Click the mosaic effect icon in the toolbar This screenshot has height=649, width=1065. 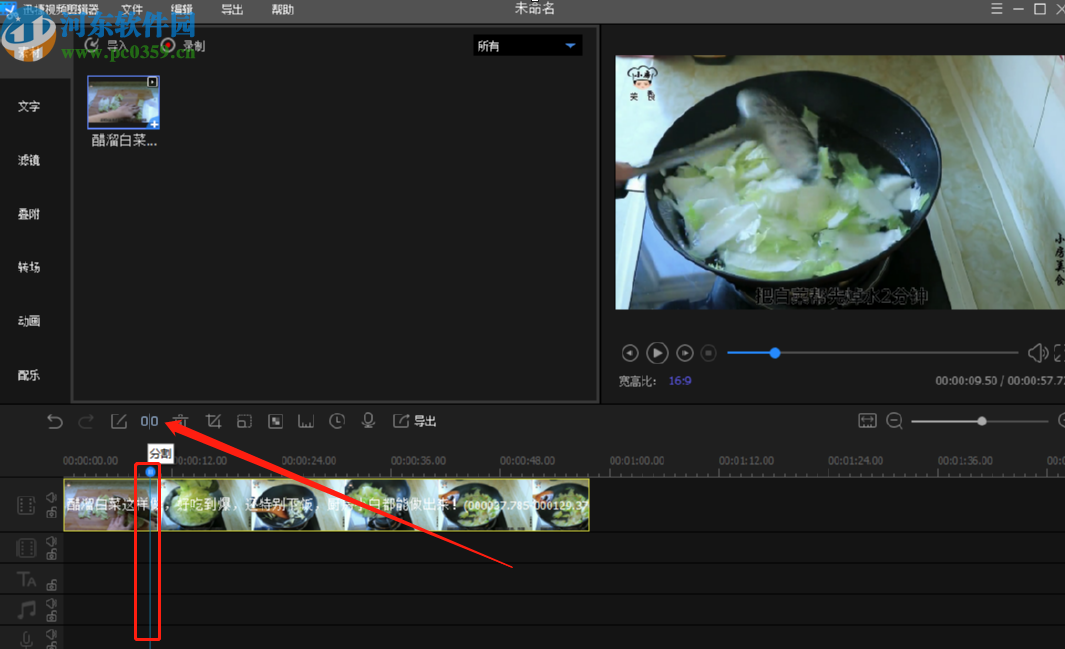pos(275,421)
